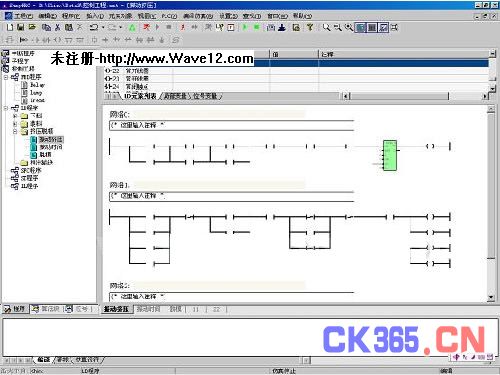Click the magnifier zoom icon in toolbar
This screenshot has width=500, height=375.
[x=326, y=27]
